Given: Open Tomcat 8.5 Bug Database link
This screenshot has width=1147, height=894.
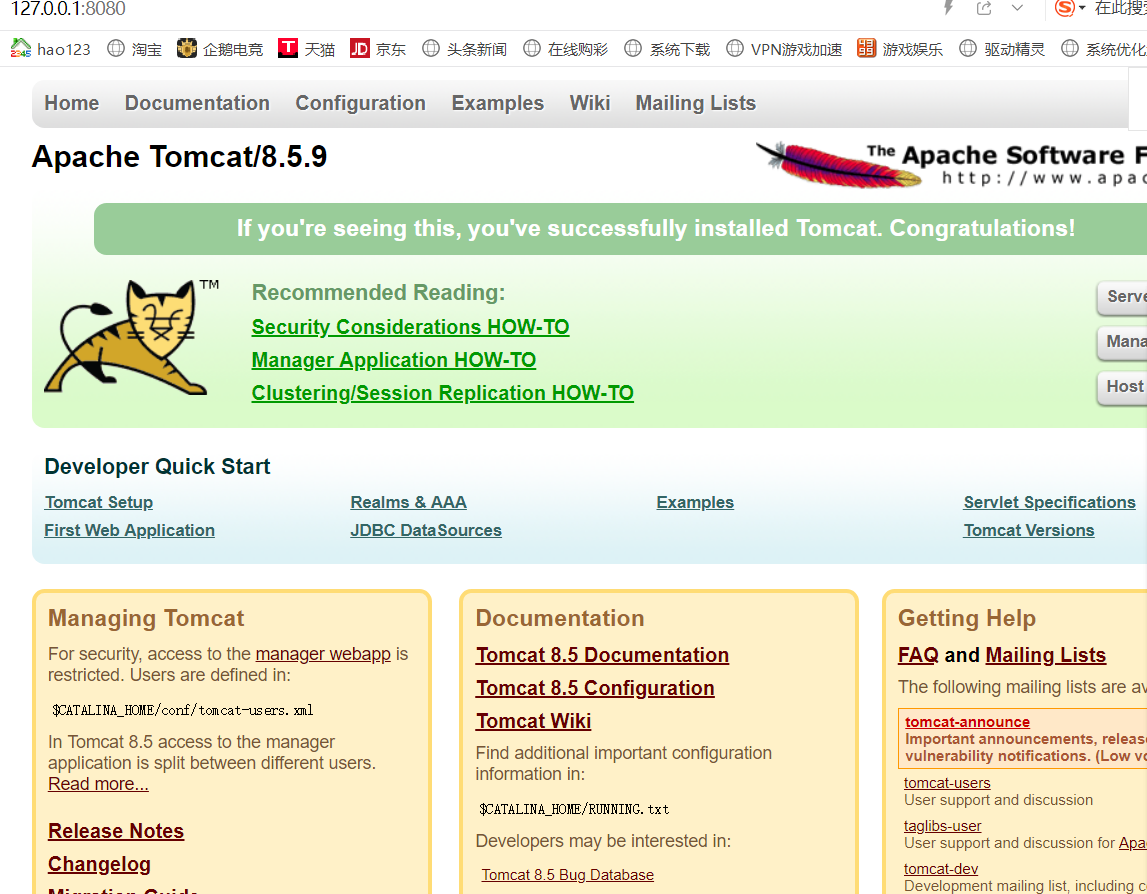Looking at the screenshot, I should [x=568, y=875].
